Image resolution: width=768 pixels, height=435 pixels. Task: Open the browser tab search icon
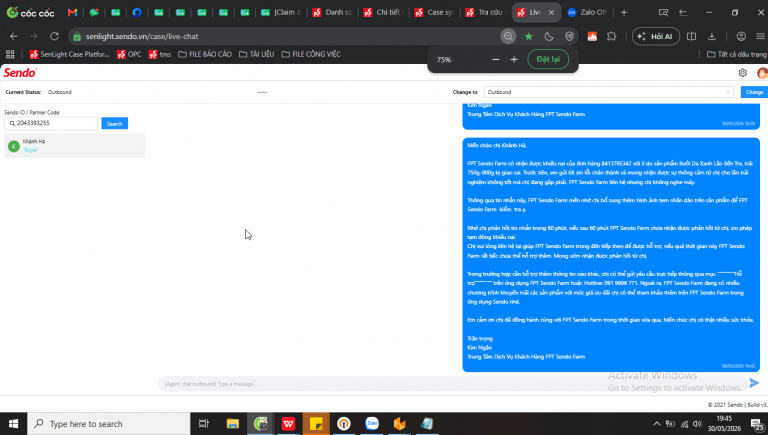pos(663,12)
